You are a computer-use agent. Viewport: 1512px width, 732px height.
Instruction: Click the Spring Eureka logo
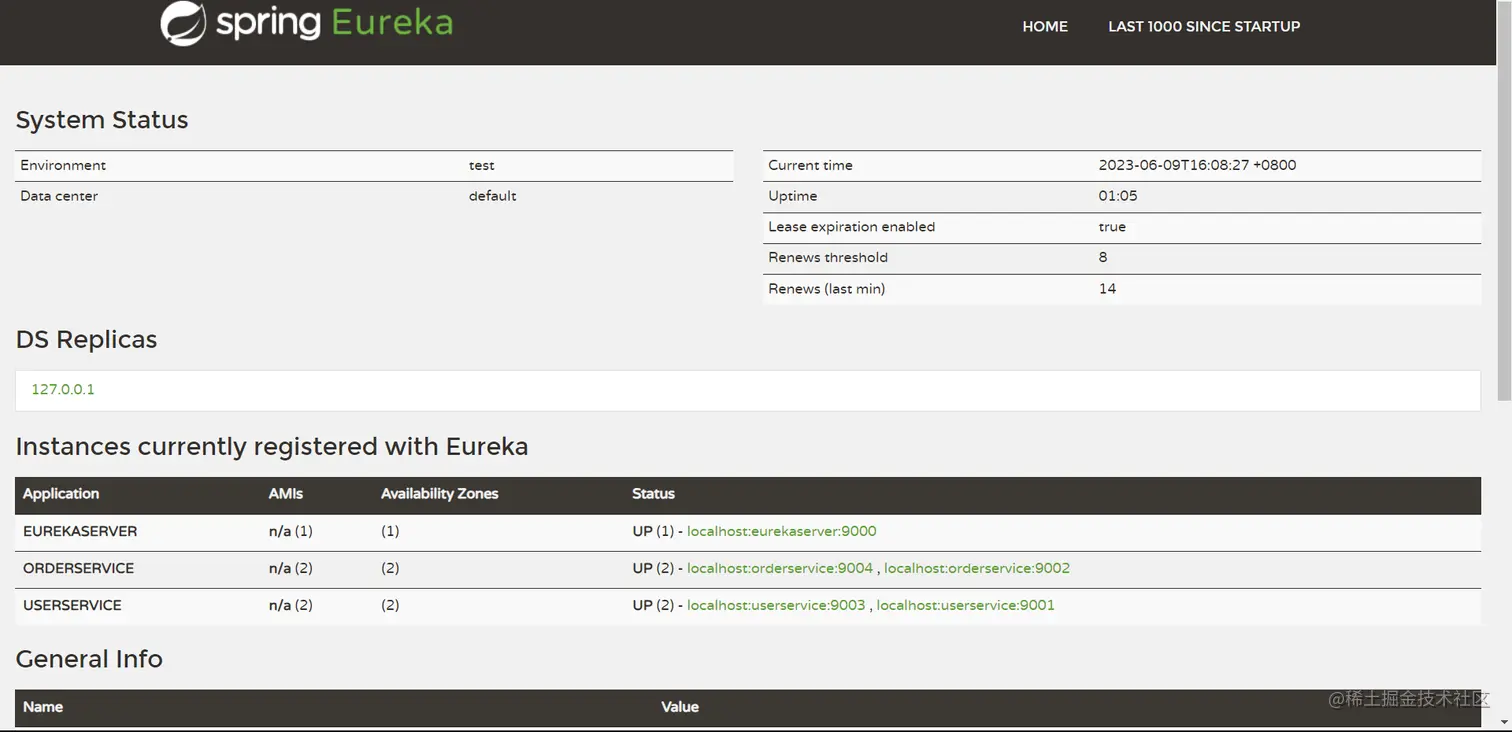point(307,24)
